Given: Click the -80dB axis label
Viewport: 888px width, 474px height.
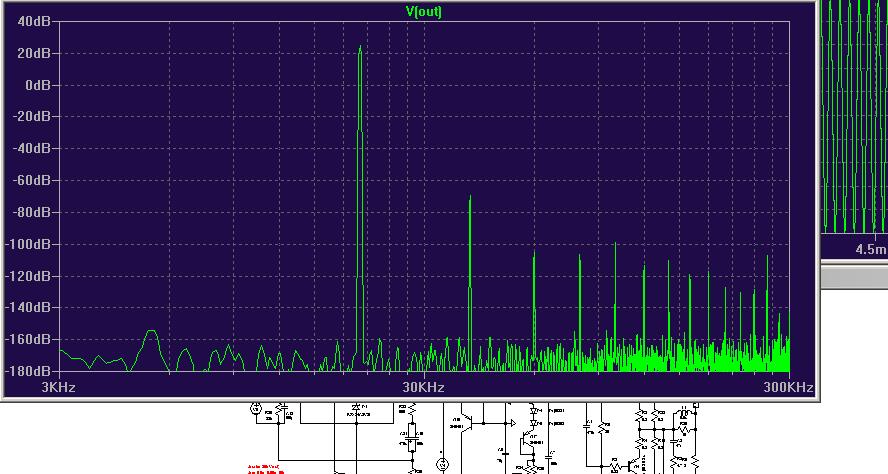Looking at the screenshot, I should click(x=31, y=212).
